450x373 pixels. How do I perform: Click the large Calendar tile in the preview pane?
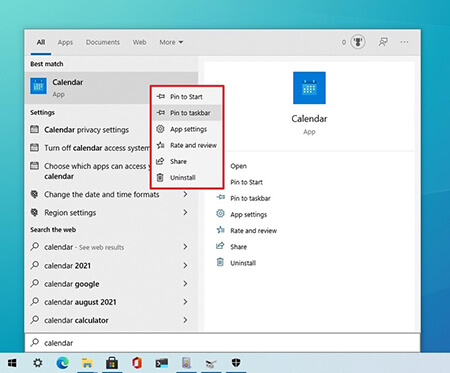pos(309,88)
